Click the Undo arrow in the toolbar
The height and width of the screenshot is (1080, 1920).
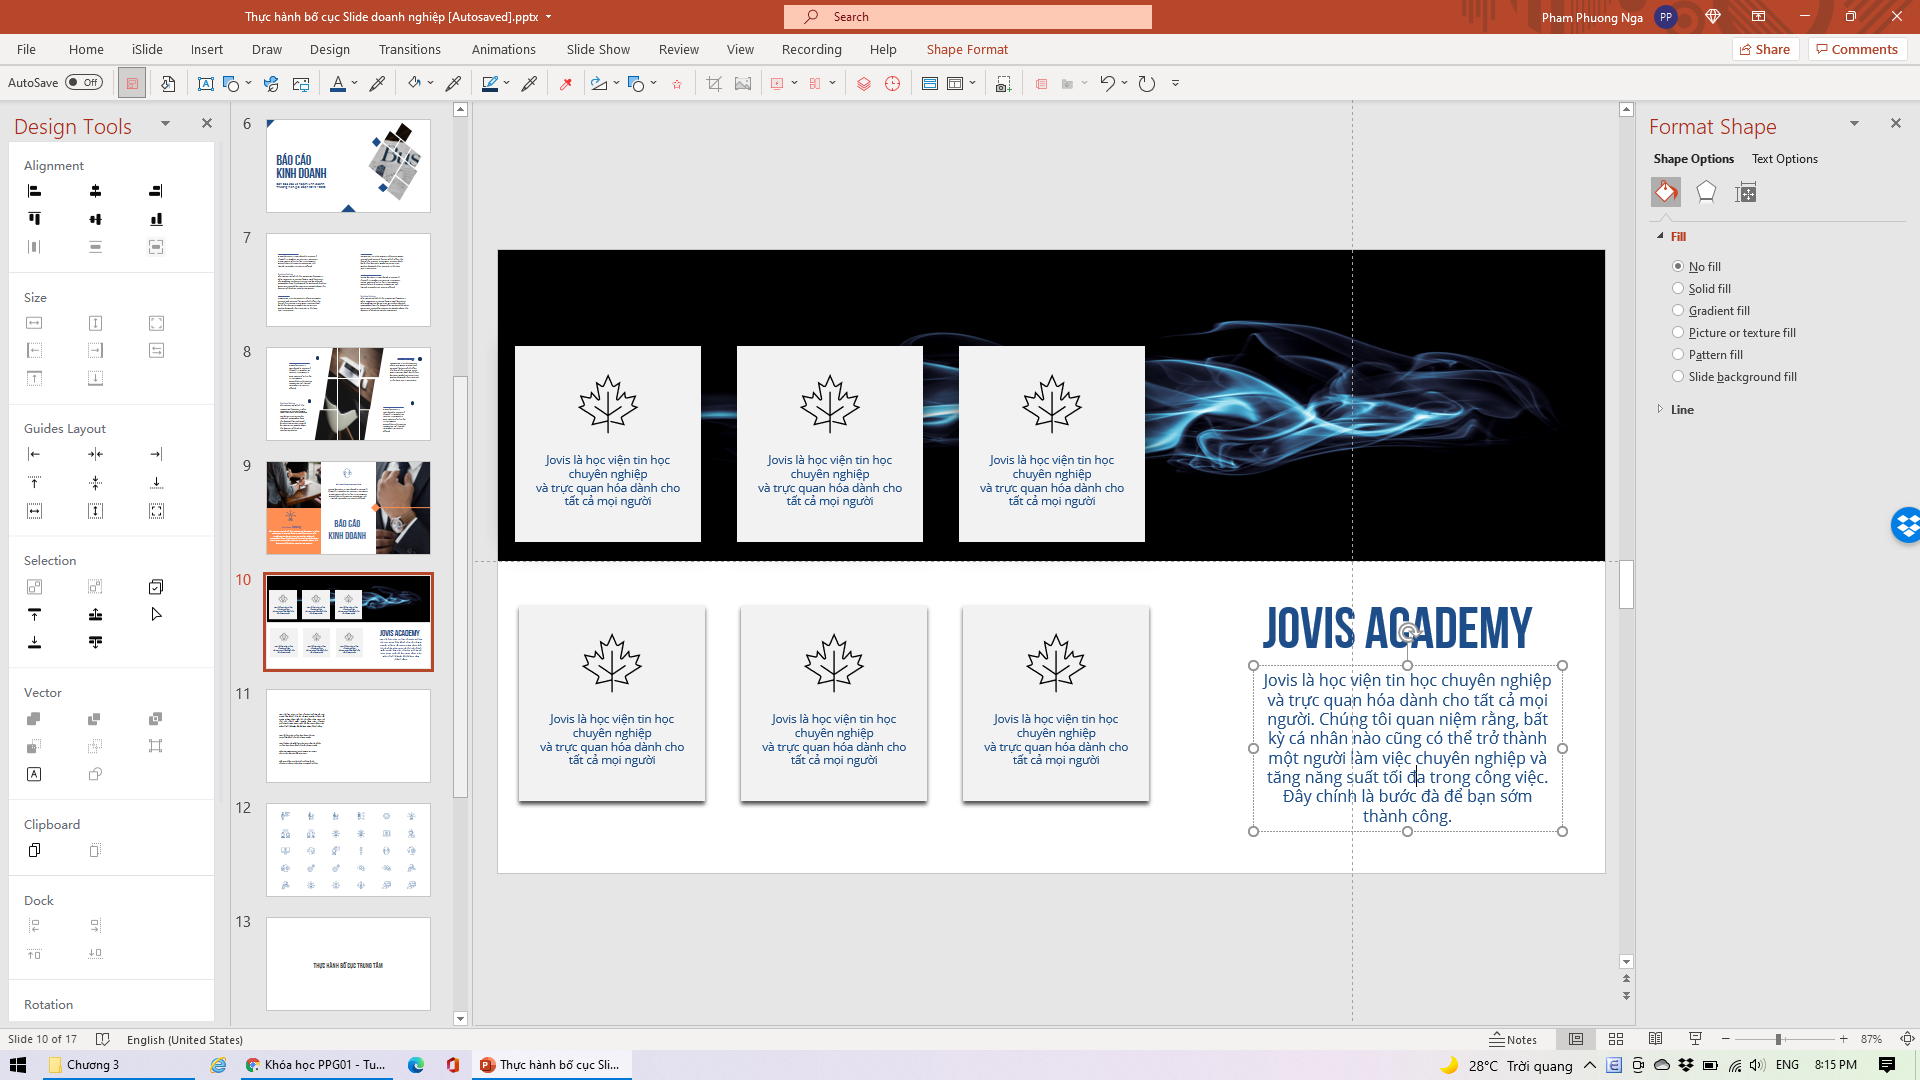(x=1107, y=84)
